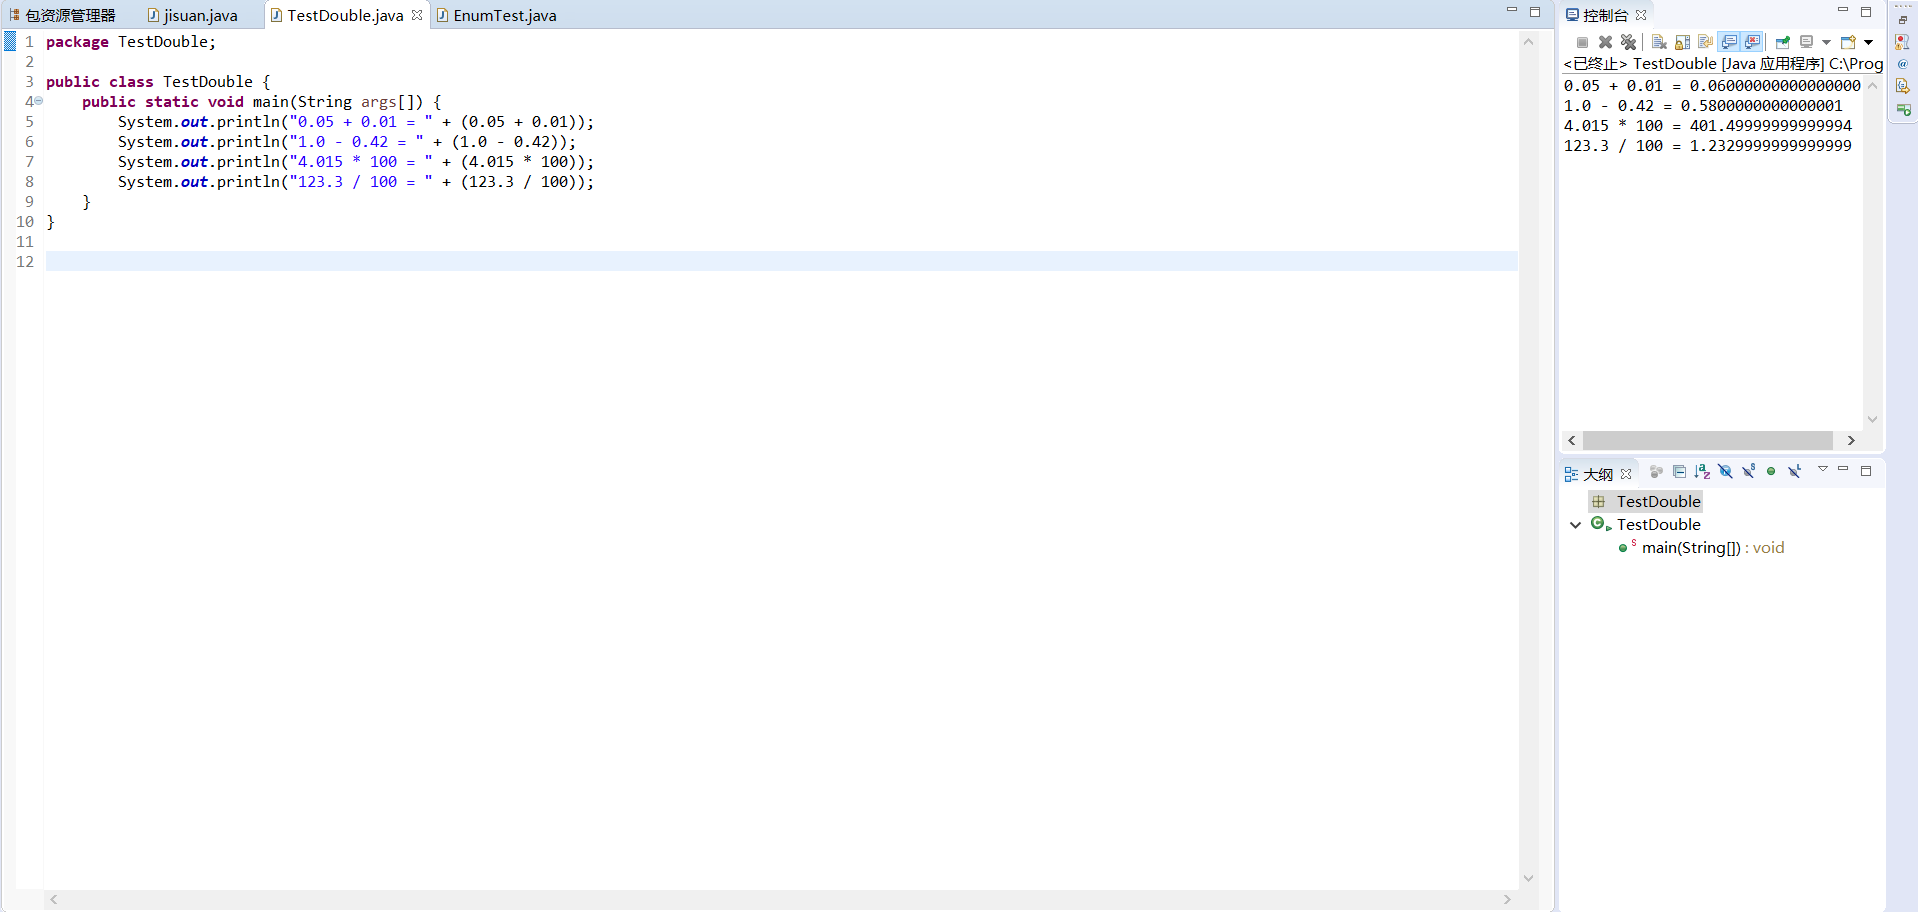The width and height of the screenshot is (1918, 912).
Task: Toggle Hide Static Fields and Methods
Action: coord(1748,472)
